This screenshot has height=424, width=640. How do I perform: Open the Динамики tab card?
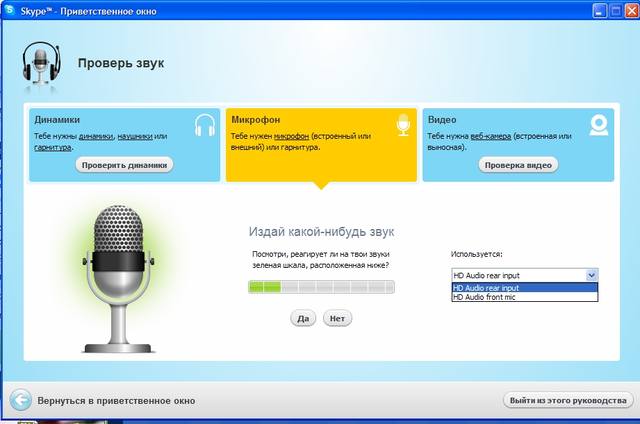[124, 144]
